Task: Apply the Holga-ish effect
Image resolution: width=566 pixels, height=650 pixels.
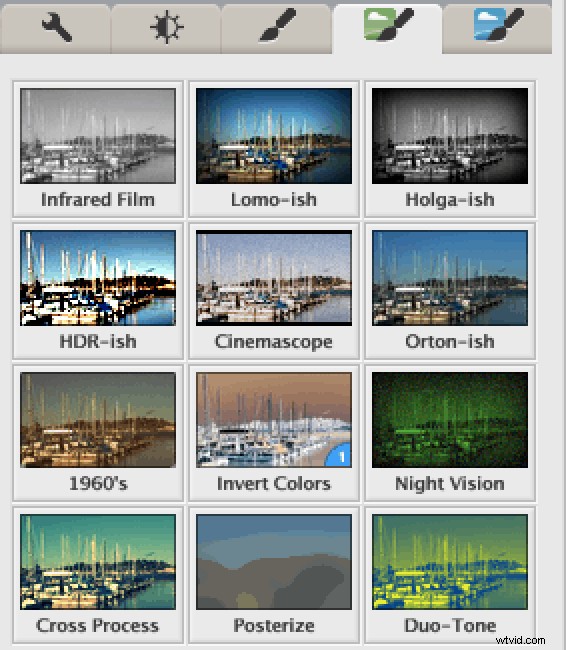Action: 450,149
